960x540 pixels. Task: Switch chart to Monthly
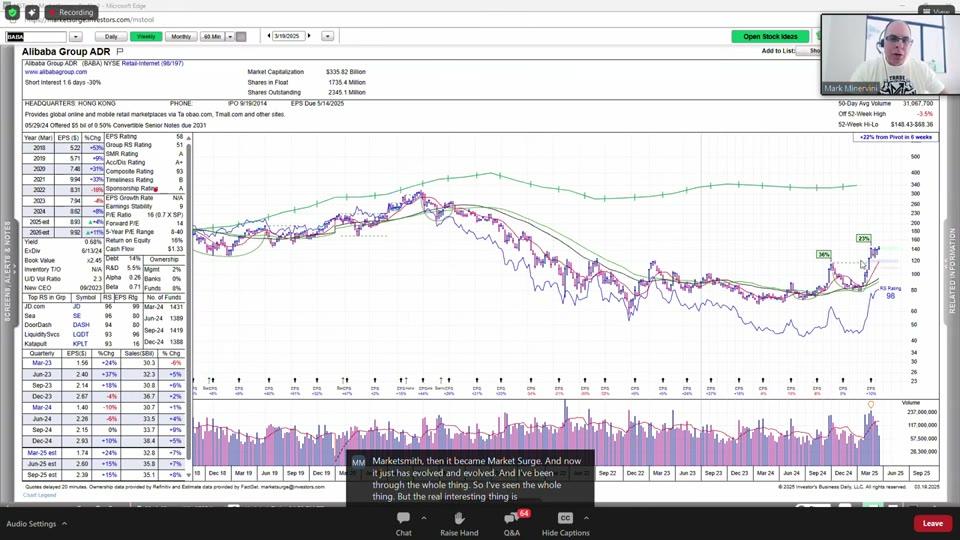pyautogui.click(x=181, y=37)
